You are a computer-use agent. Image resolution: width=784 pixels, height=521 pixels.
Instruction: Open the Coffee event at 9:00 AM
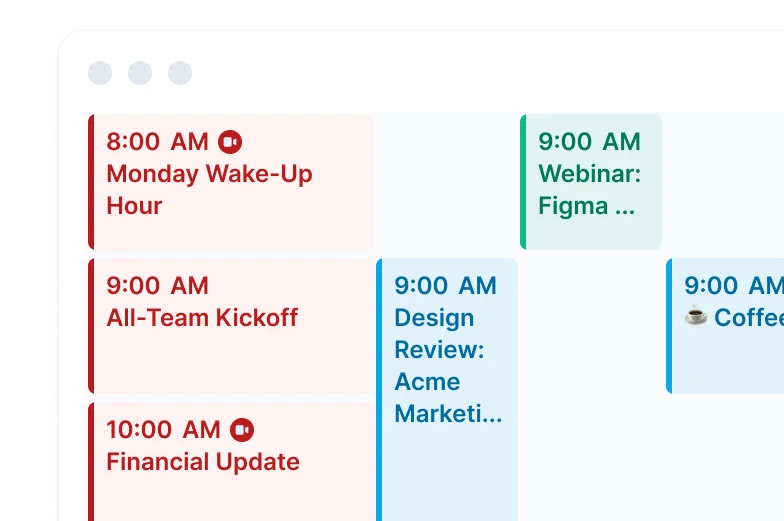725,326
